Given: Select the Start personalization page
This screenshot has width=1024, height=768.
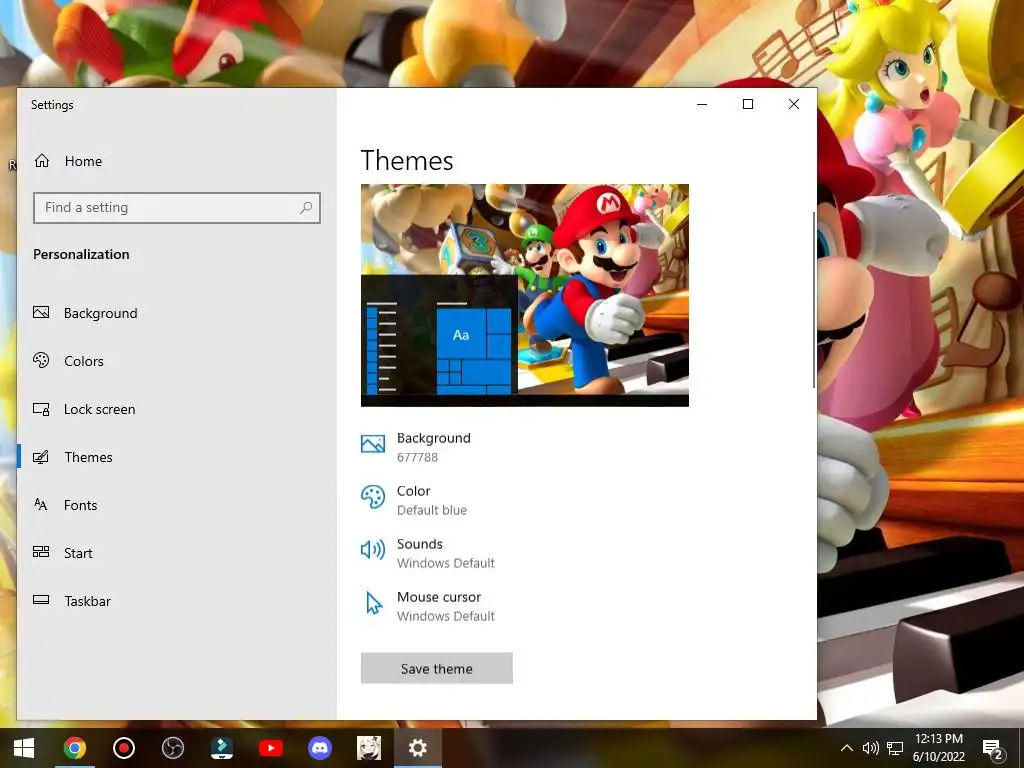Looking at the screenshot, I should (78, 553).
